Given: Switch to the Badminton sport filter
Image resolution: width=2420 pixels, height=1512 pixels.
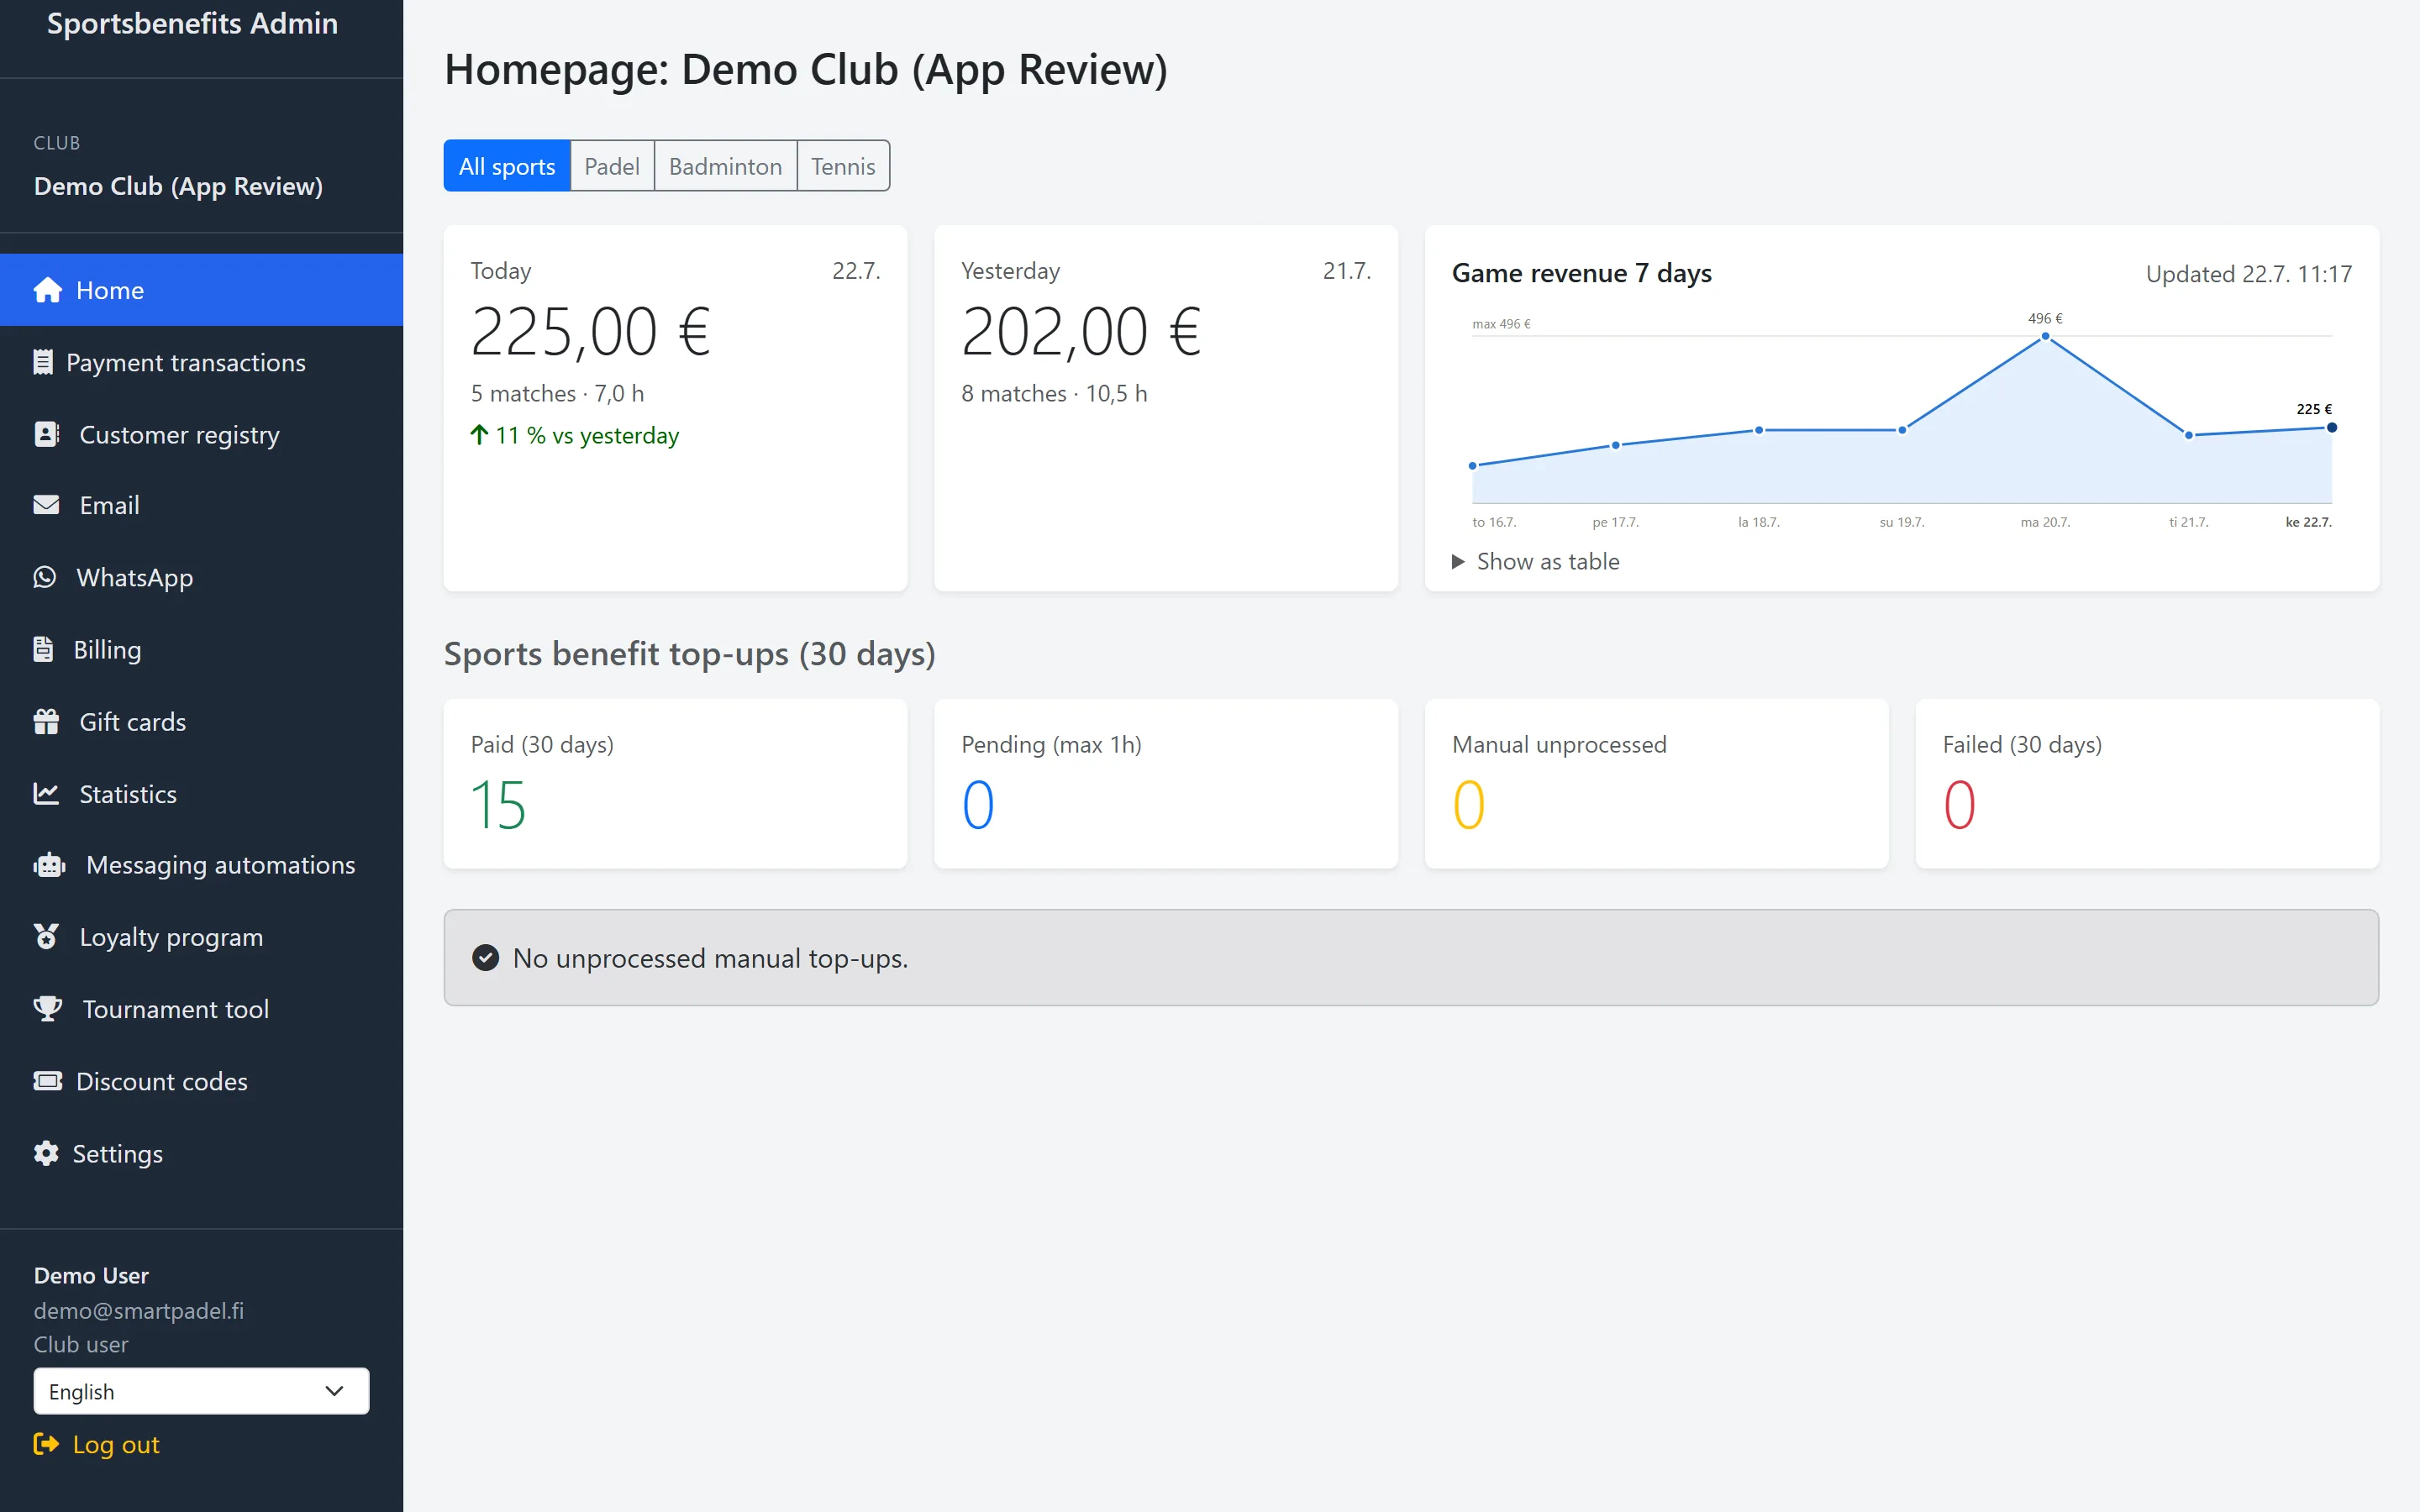Looking at the screenshot, I should click(725, 166).
